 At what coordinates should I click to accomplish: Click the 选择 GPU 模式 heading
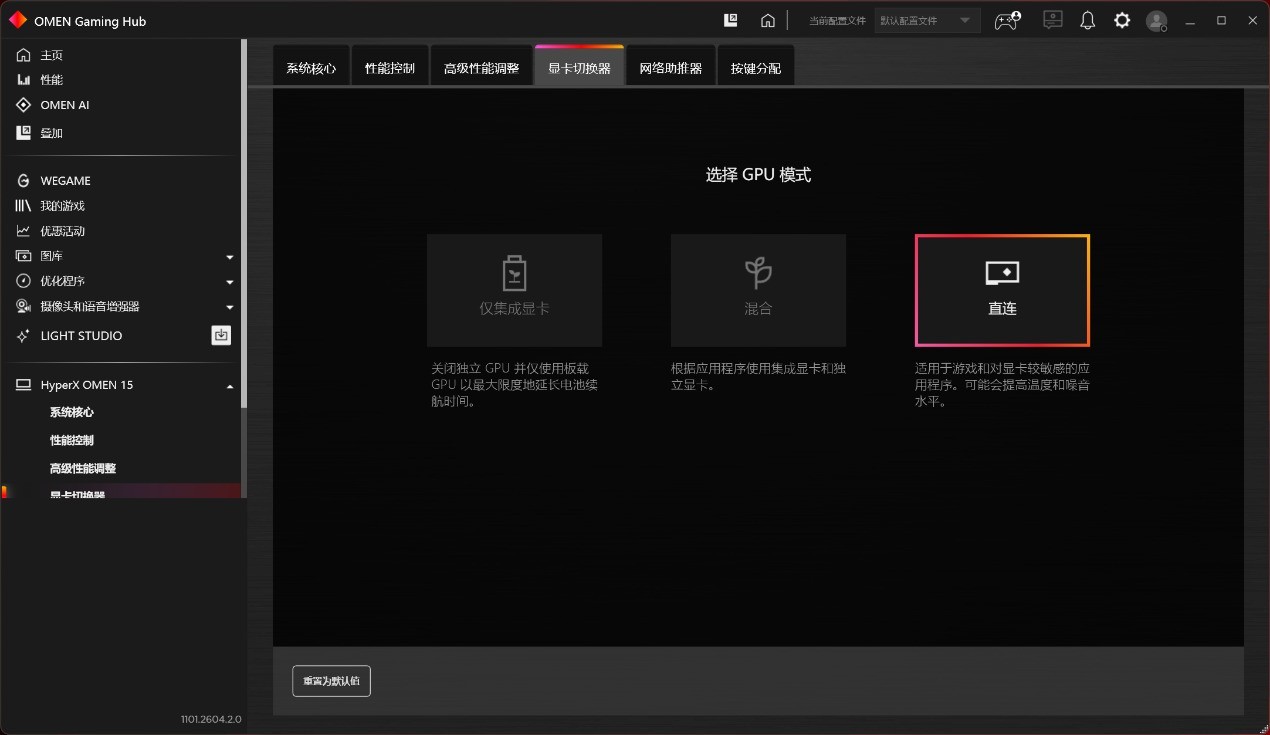point(758,175)
